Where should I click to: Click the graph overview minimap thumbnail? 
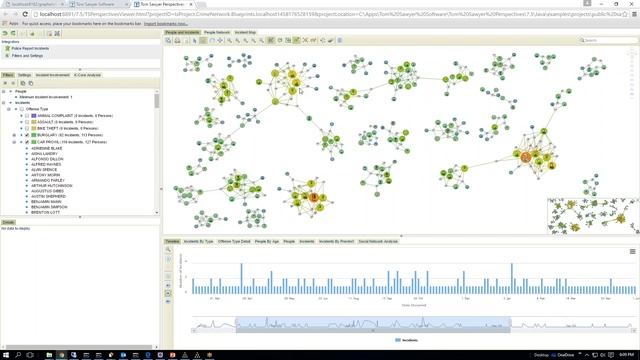[593, 216]
